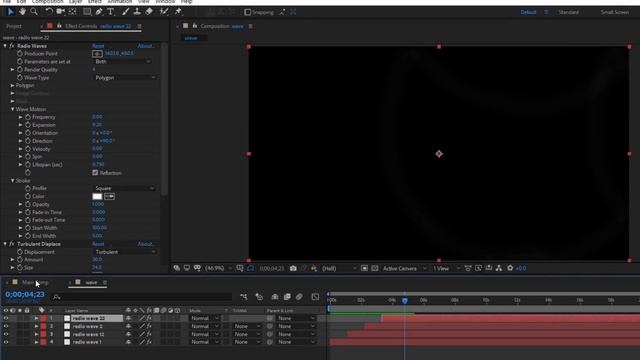
Task: Toggle the Frequency stopwatch keyframing
Action: tap(28, 117)
